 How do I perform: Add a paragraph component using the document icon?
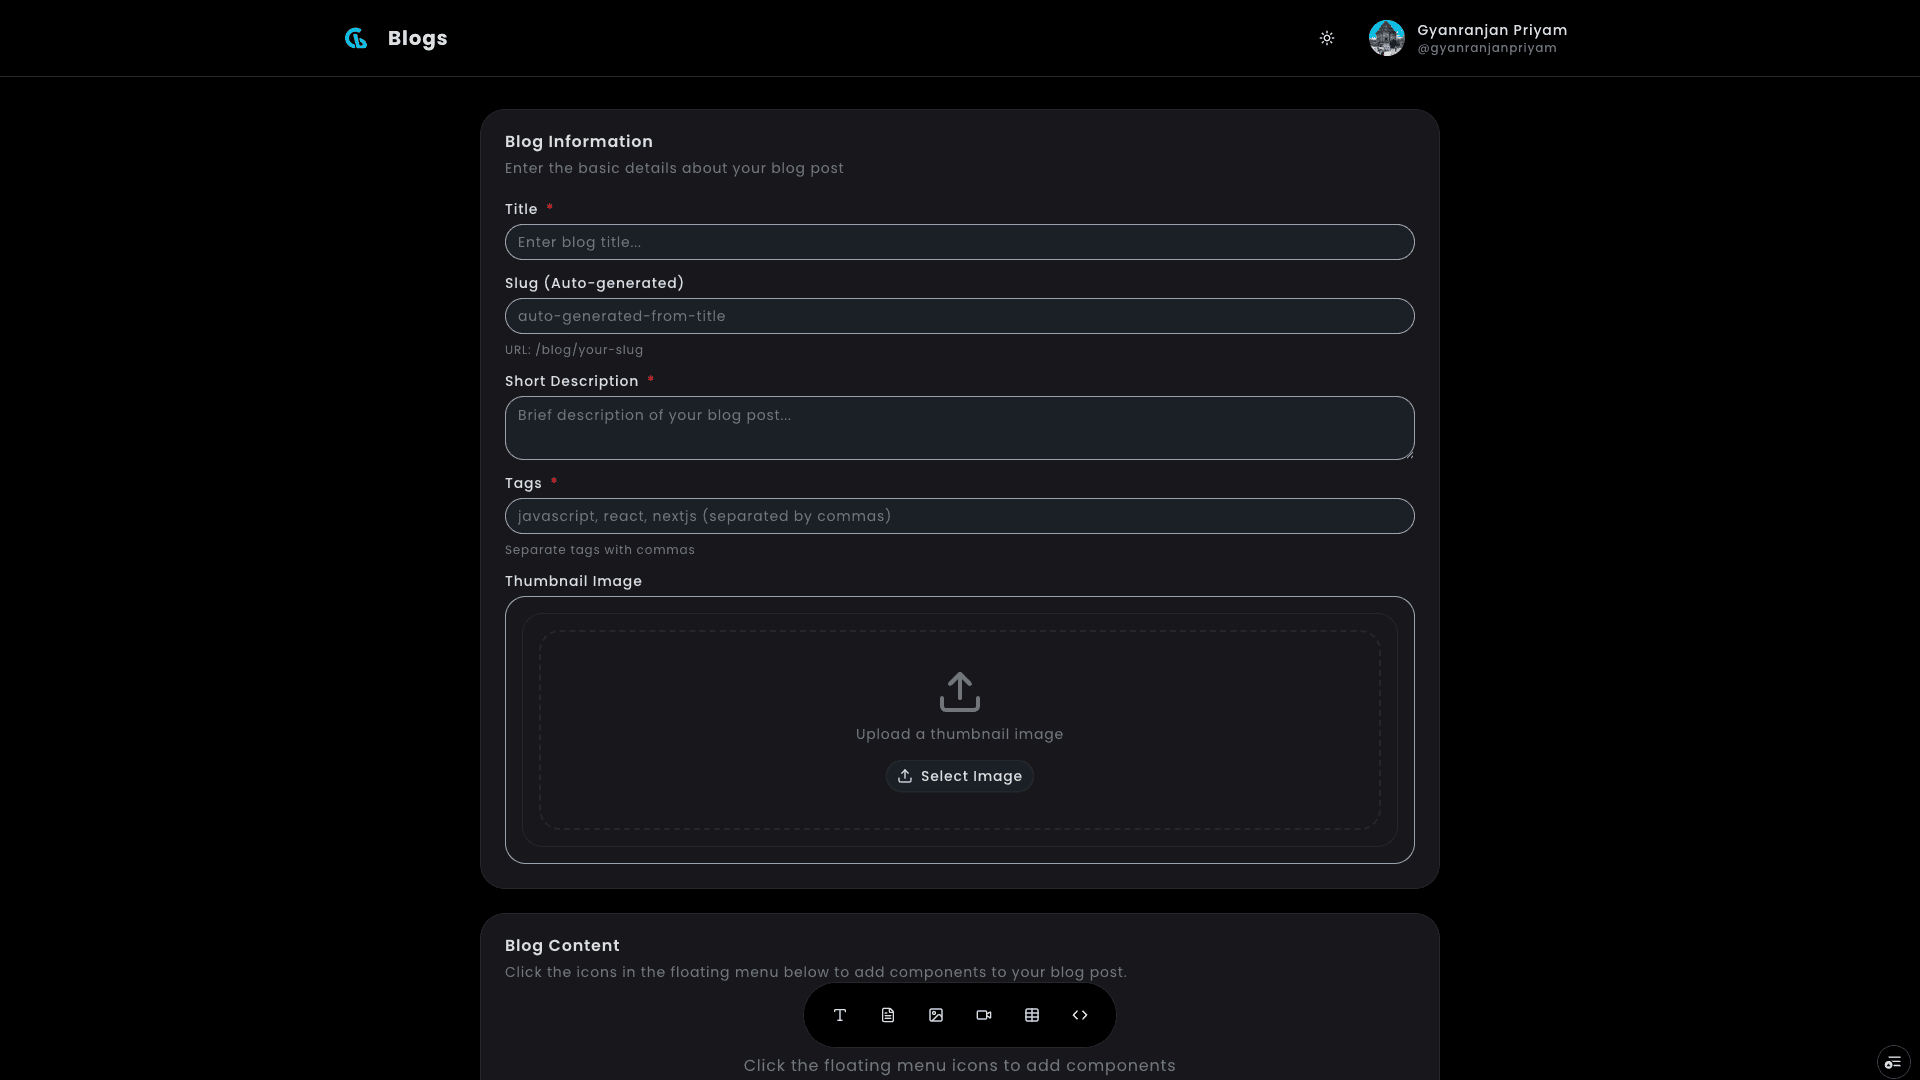[x=887, y=1015]
